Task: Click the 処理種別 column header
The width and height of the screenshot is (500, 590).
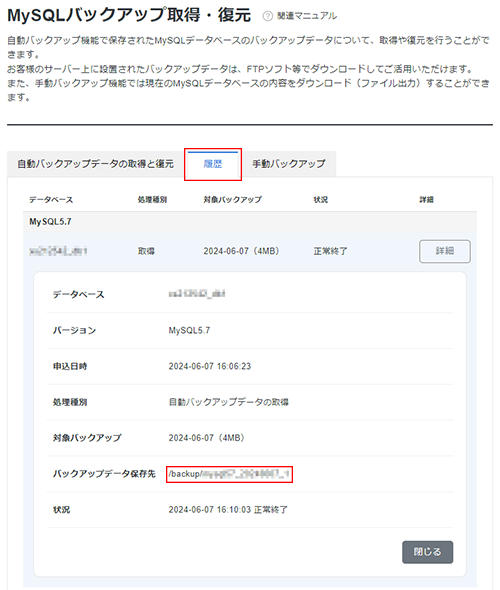Action: pos(152,200)
